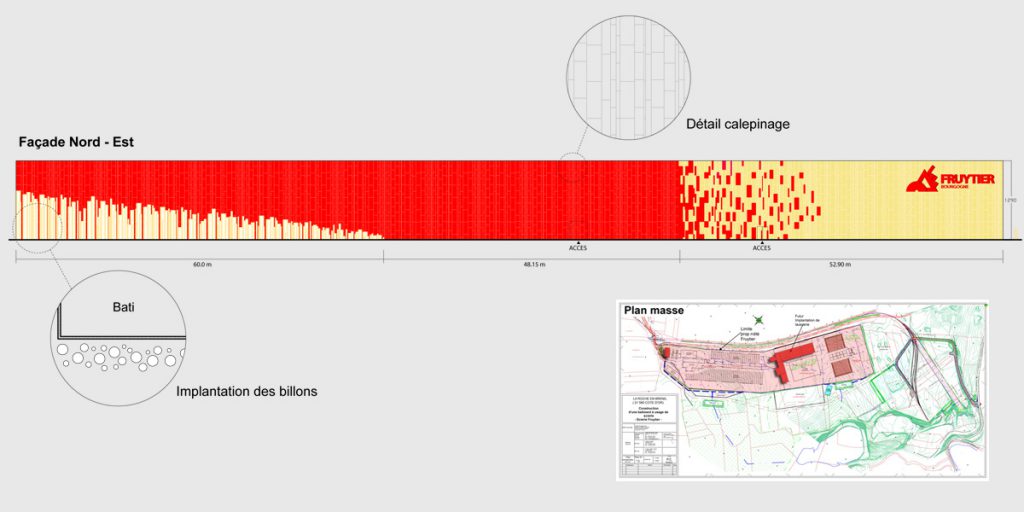The width and height of the screenshot is (1024, 512).
Task: Click the dashed circle at facade's left end
Action: [x=39, y=222]
